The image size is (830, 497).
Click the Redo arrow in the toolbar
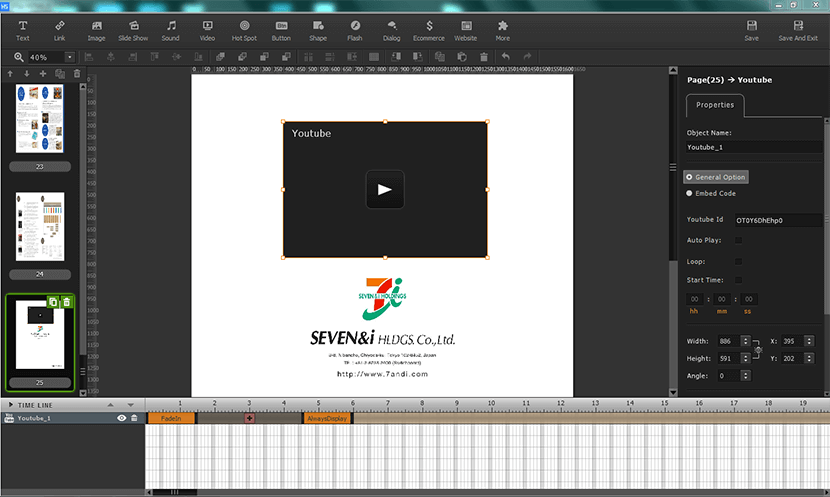coord(527,56)
